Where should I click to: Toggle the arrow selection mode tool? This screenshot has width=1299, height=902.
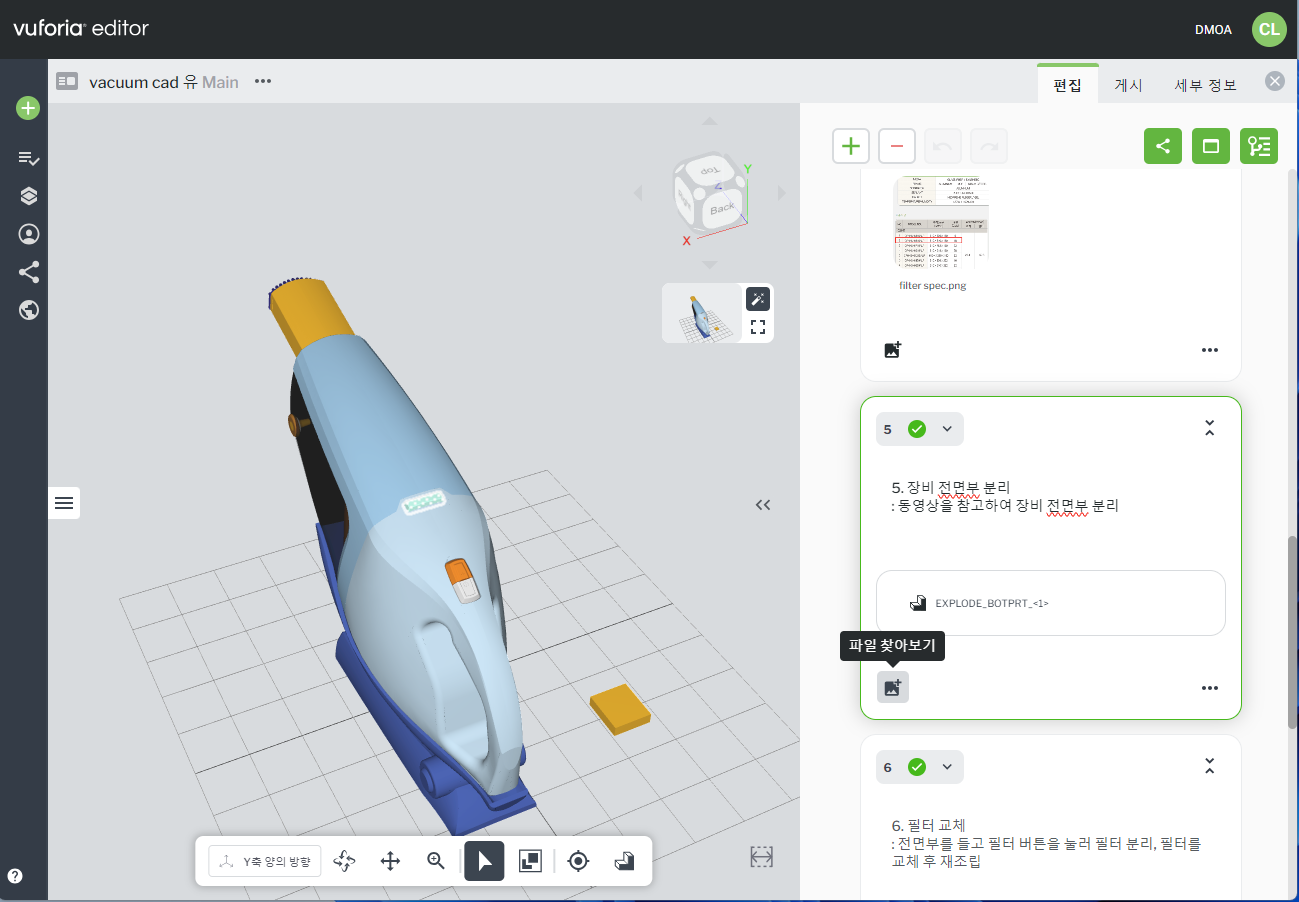click(484, 861)
